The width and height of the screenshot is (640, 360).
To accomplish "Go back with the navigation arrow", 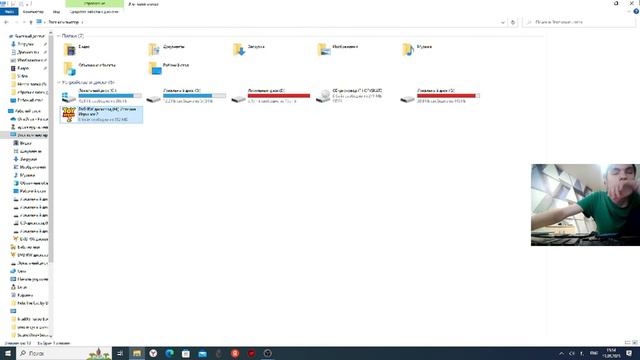I will click(x=6, y=22).
